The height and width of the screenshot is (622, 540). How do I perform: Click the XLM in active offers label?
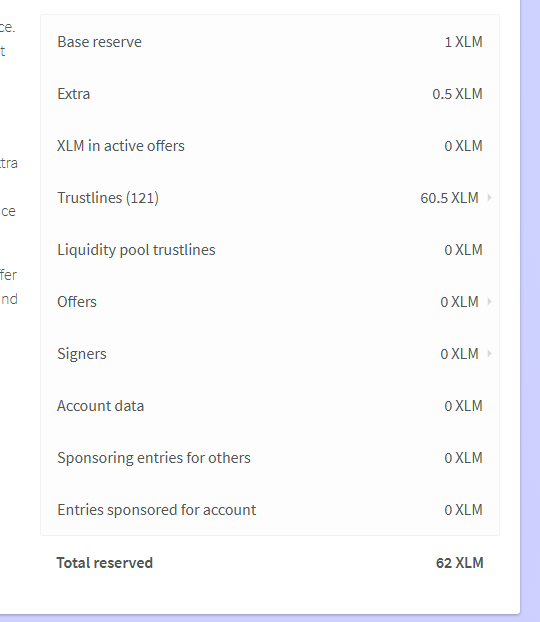121,146
